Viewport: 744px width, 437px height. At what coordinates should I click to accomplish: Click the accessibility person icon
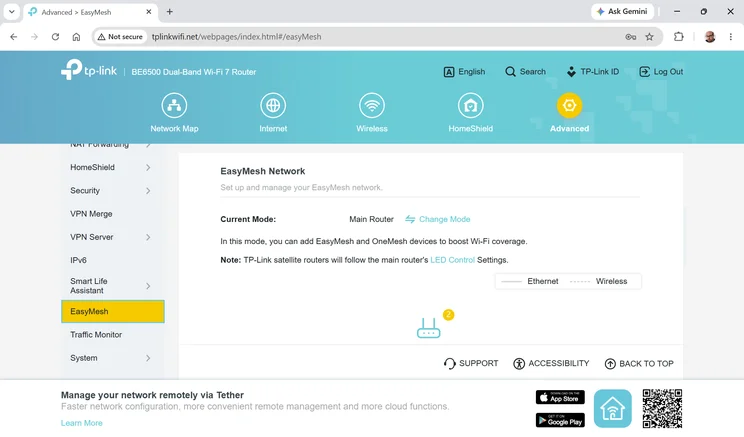coord(519,363)
